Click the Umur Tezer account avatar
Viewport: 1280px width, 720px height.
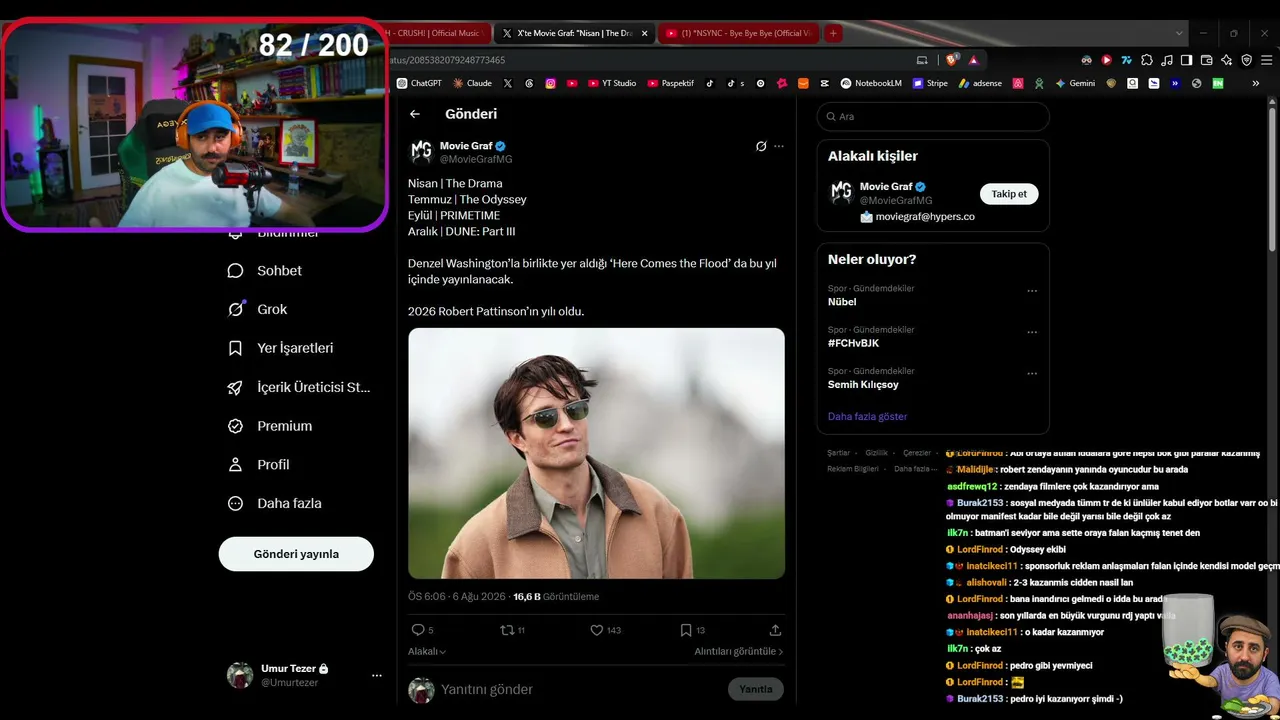(240, 675)
